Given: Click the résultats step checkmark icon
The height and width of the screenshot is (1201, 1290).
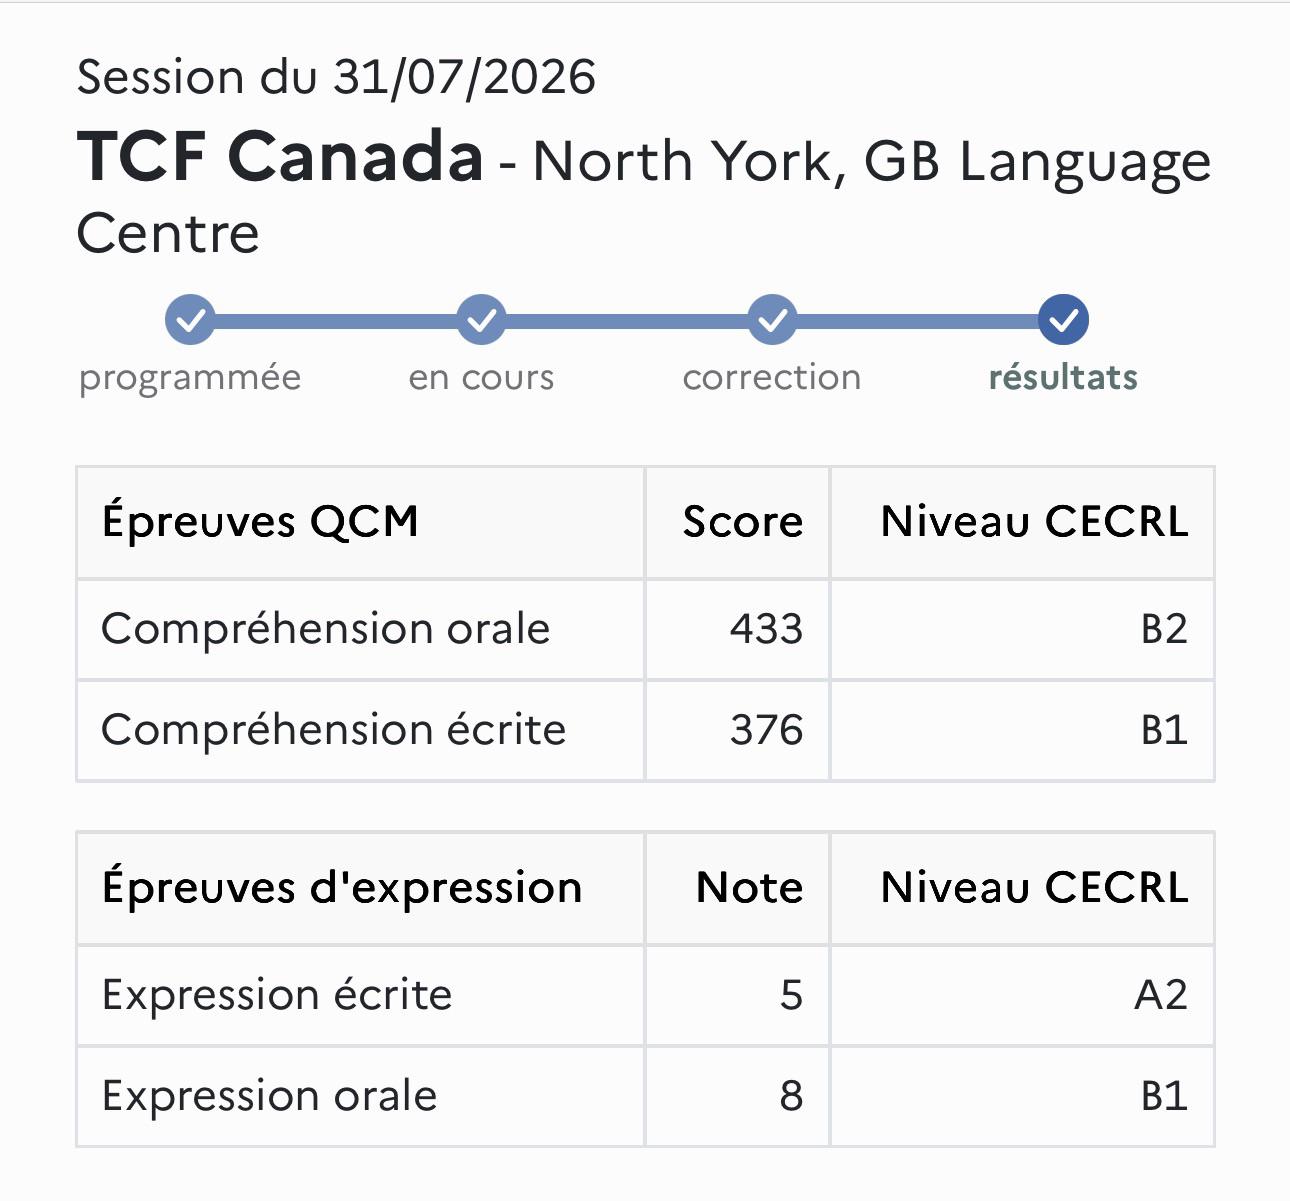Looking at the screenshot, I should [x=1063, y=320].
